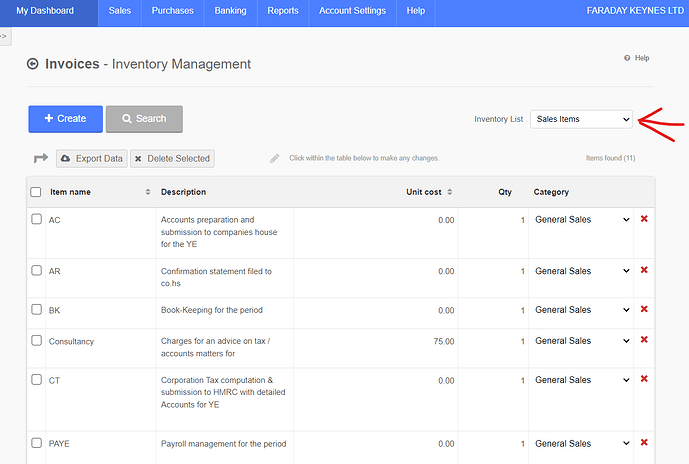Open the Category dropdown for AC row
The height and width of the screenshot is (464, 689).
point(582,220)
